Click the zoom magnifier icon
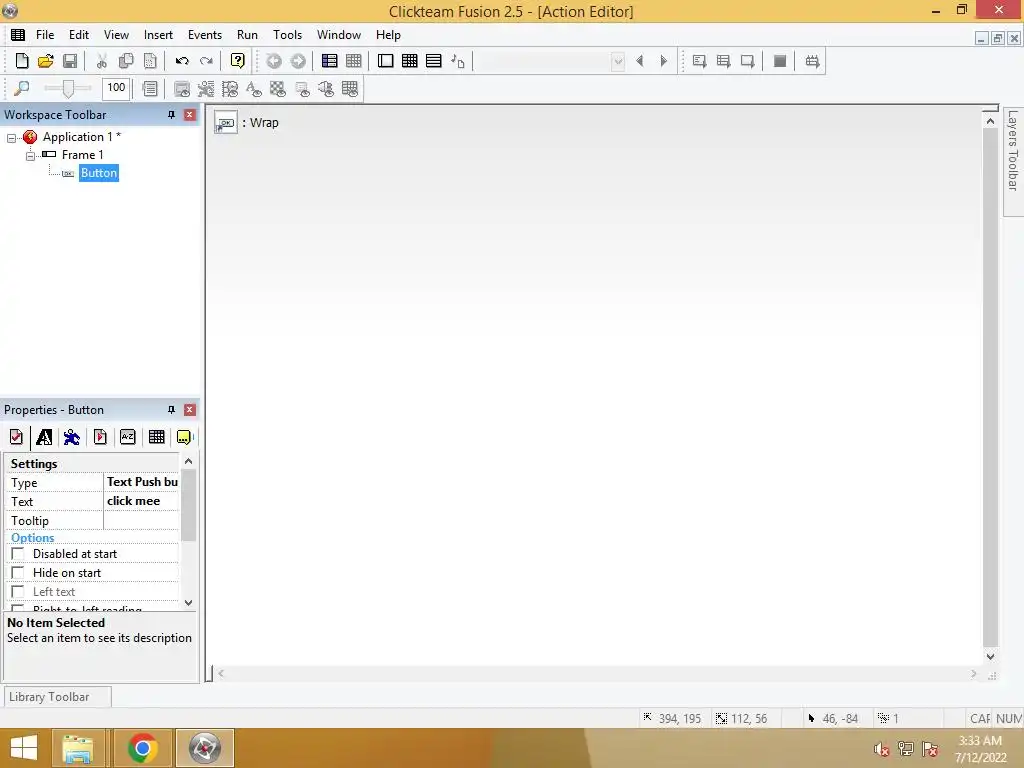Image resolution: width=1024 pixels, height=768 pixels. pyautogui.click(x=22, y=88)
